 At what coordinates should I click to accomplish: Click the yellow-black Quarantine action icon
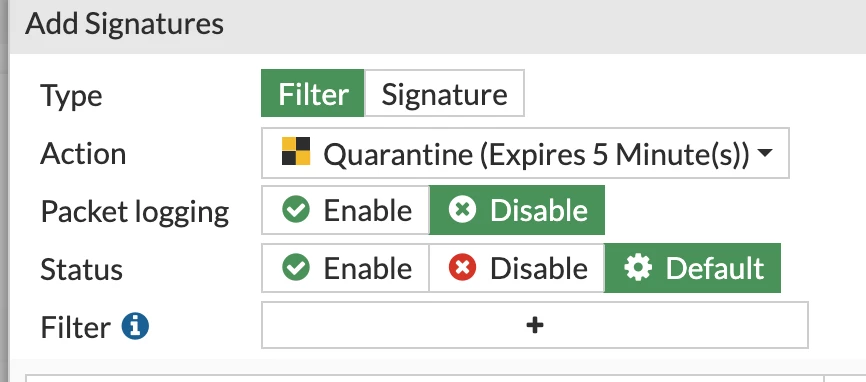[x=296, y=151]
